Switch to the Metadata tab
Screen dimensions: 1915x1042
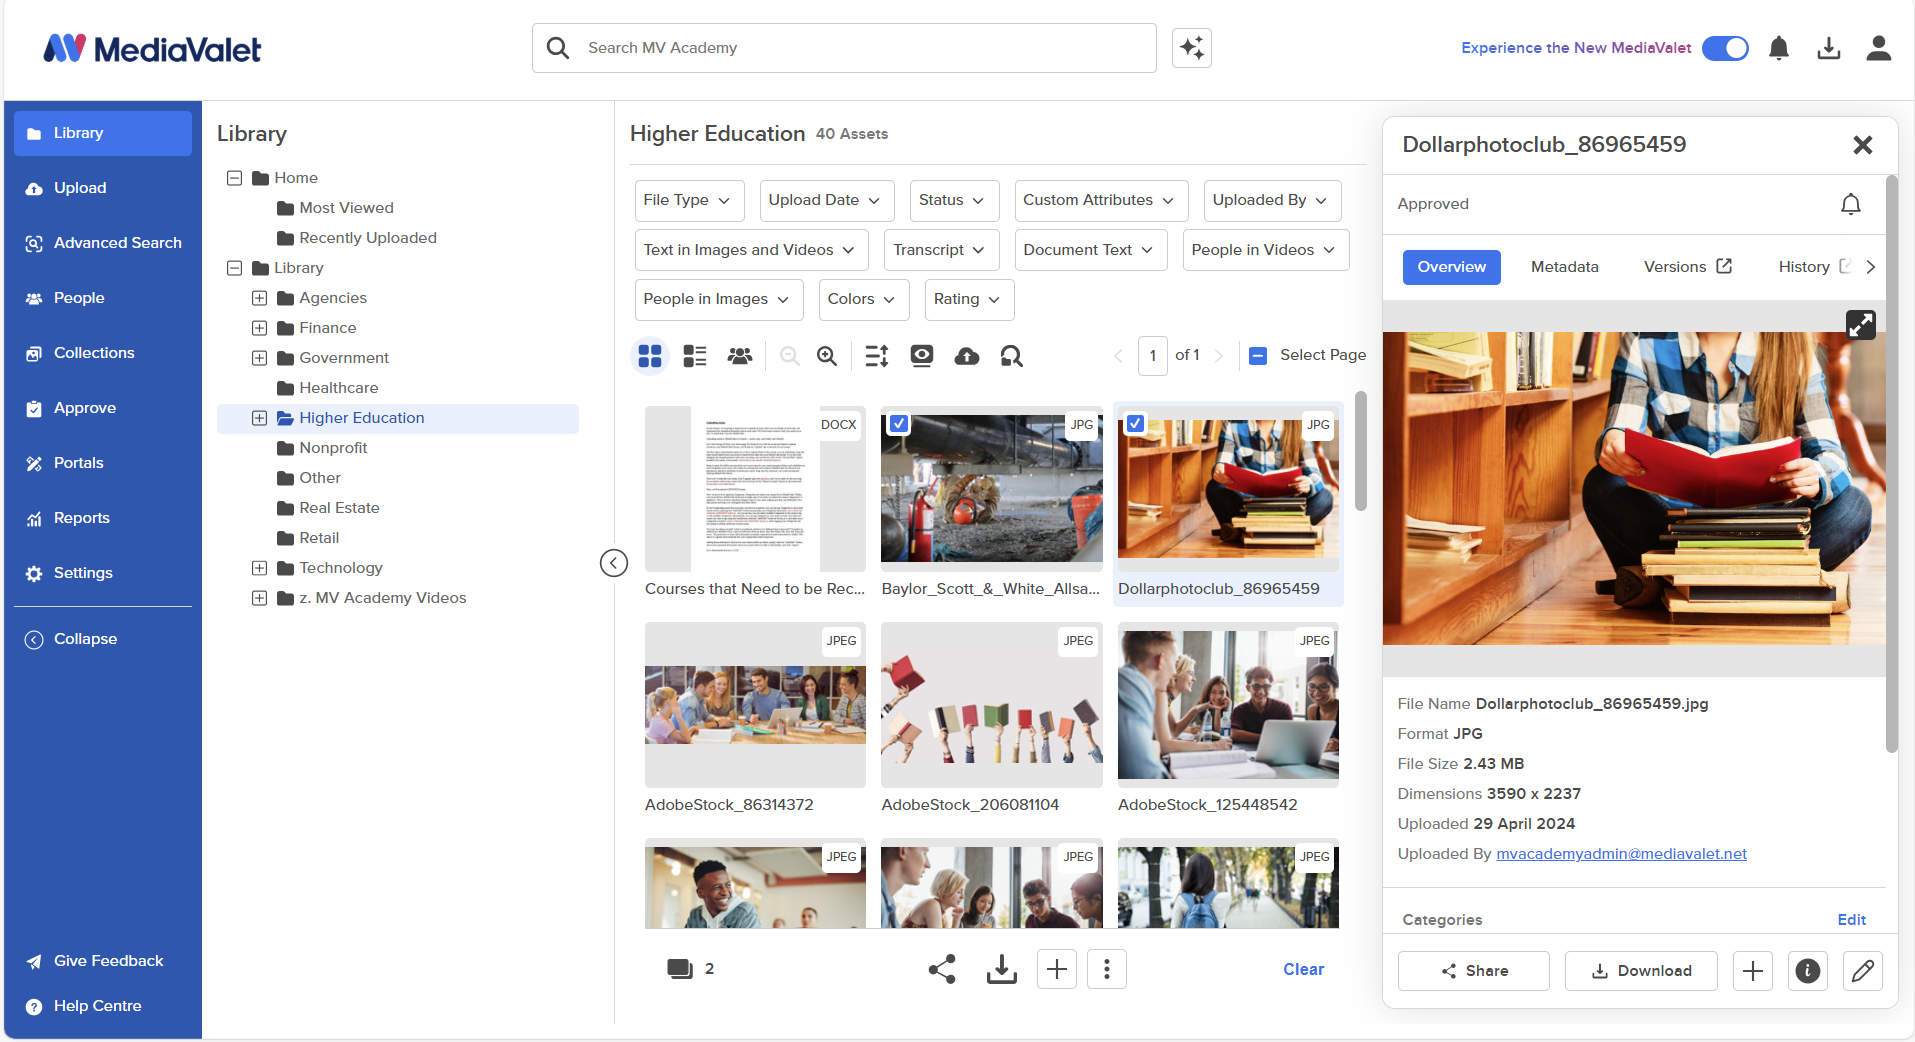(1564, 267)
